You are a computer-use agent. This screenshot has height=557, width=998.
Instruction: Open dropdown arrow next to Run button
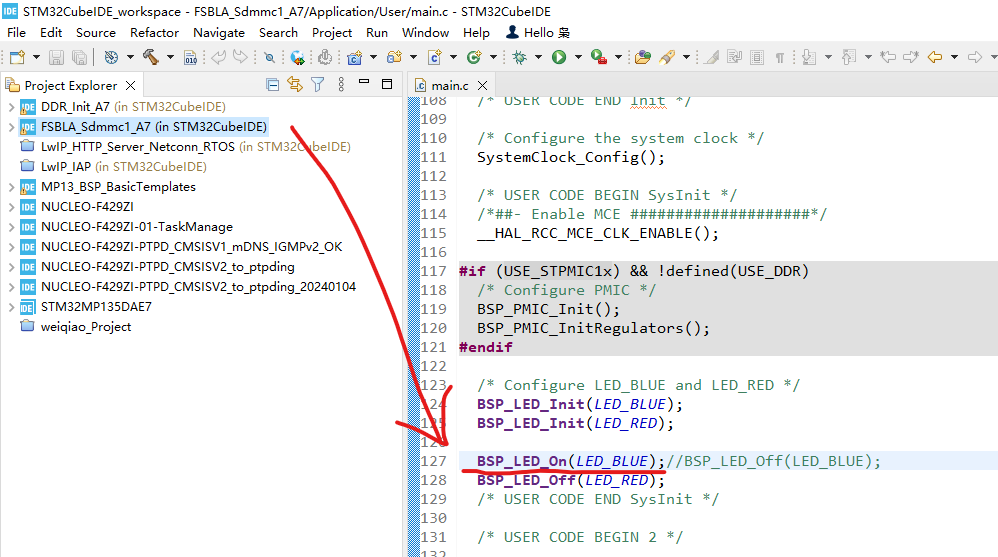click(578, 57)
